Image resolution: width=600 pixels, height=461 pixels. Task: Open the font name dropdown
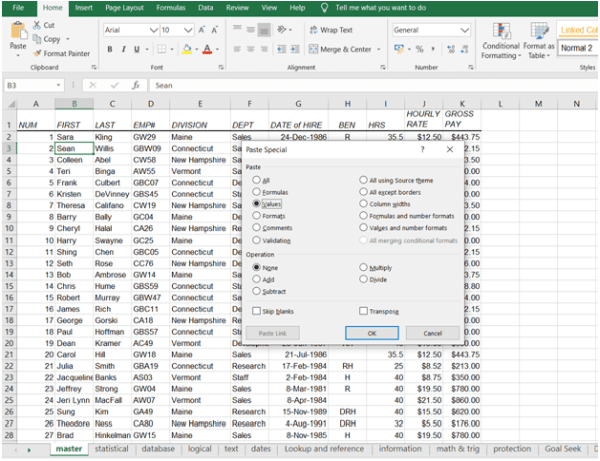click(151, 30)
